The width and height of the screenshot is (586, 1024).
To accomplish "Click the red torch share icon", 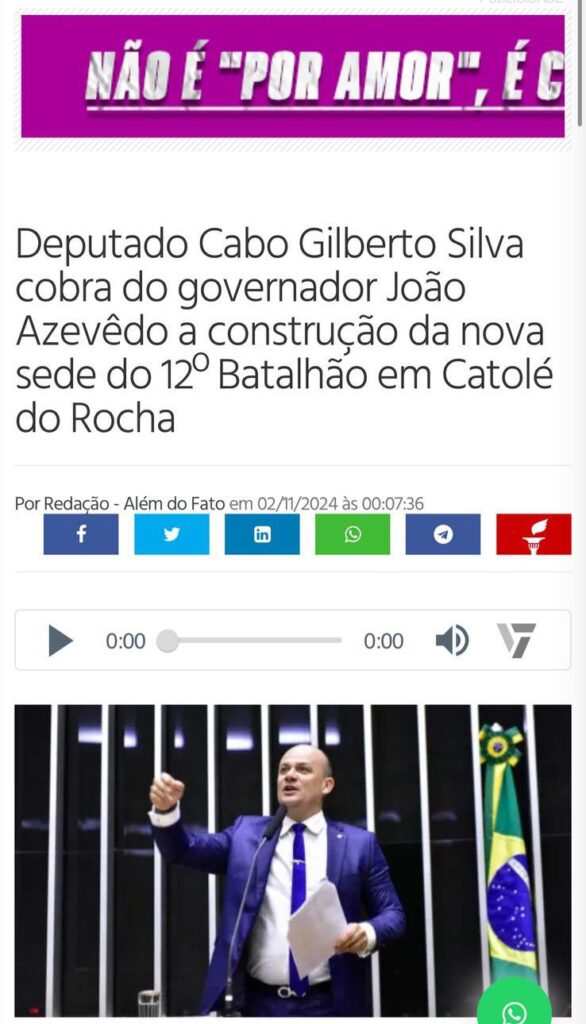I will point(534,534).
